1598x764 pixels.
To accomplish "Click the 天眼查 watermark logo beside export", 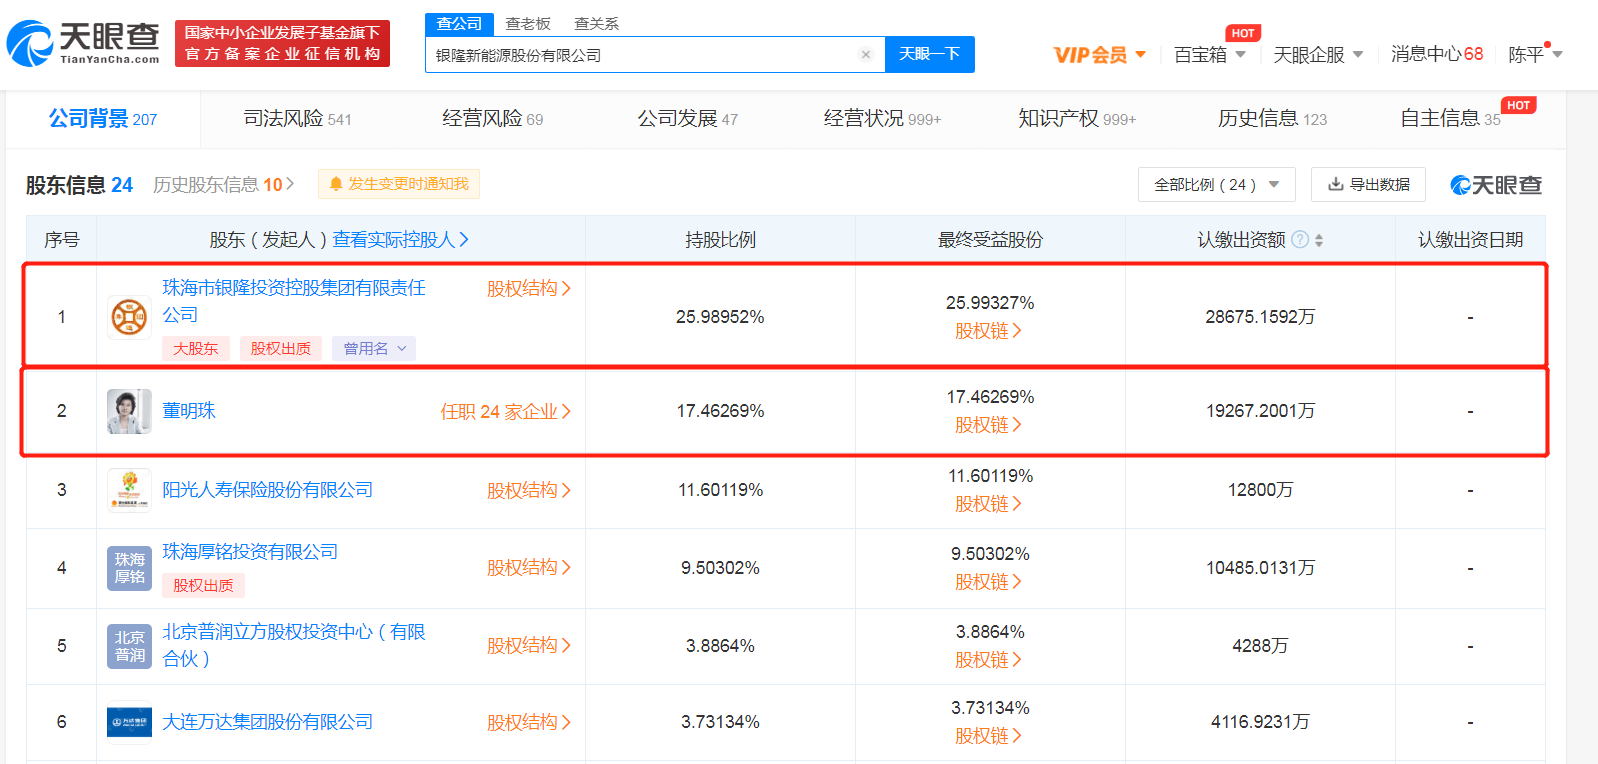I will tap(1496, 185).
